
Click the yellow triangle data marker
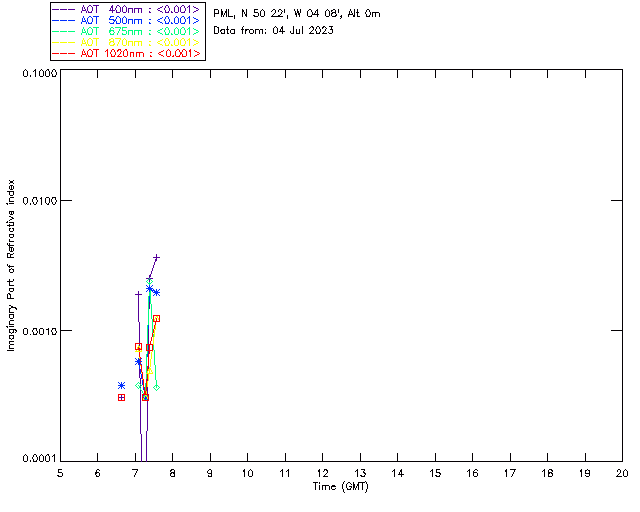click(x=149, y=371)
